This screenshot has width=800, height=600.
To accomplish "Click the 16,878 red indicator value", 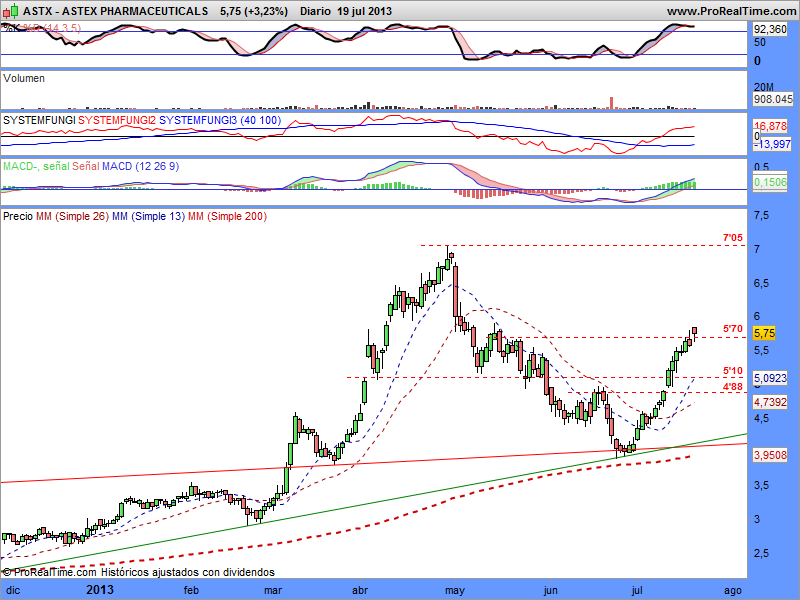I will point(770,126).
